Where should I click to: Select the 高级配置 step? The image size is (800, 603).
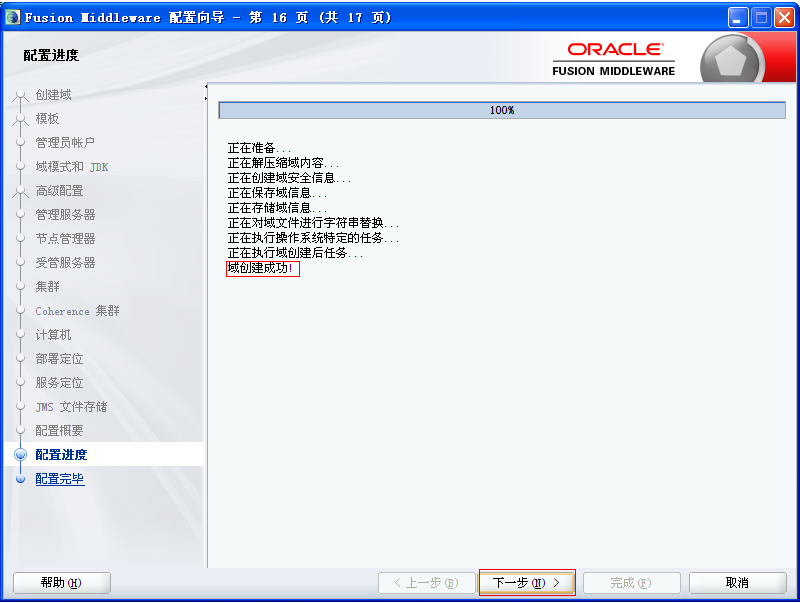pos(59,190)
